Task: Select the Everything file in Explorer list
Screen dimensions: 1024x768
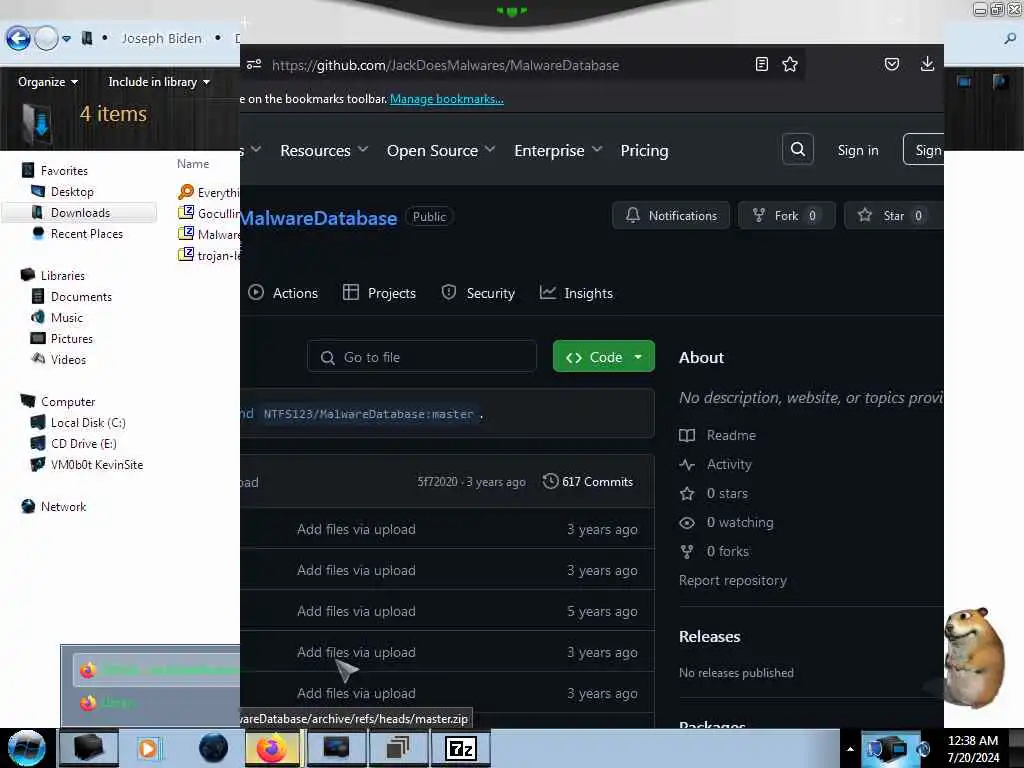Action: (x=209, y=192)
